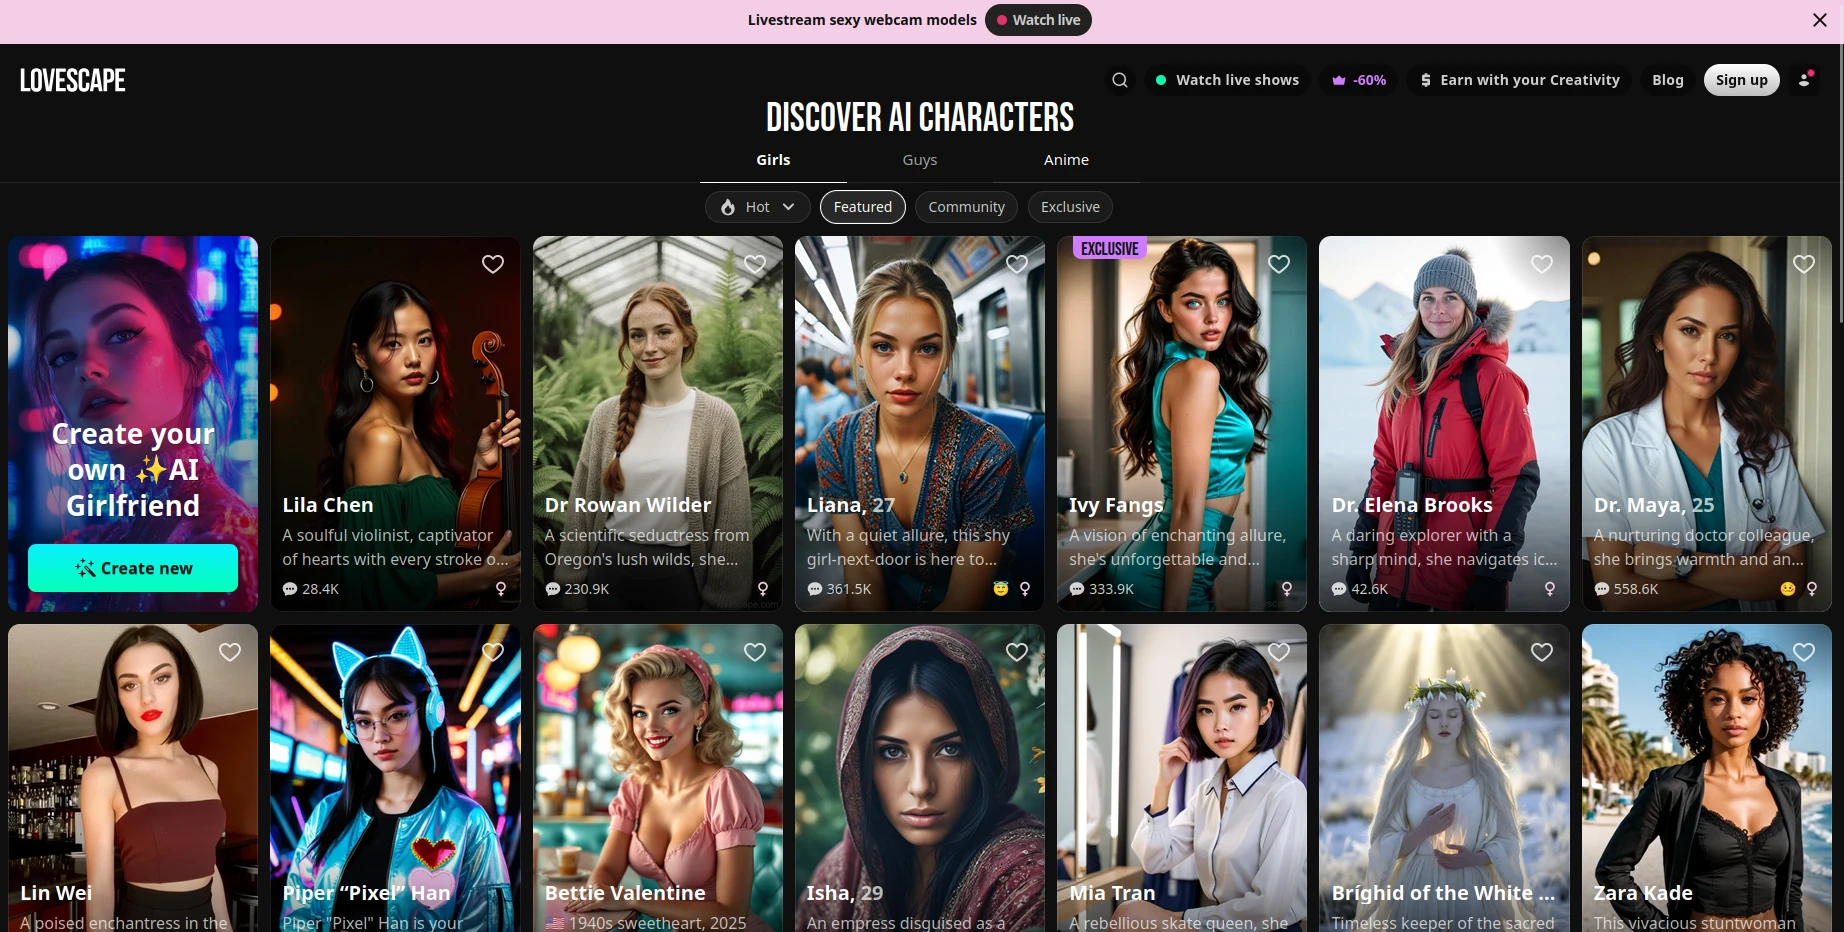
Task: Heart the Zara Kade card
Action: (1804, 652)
